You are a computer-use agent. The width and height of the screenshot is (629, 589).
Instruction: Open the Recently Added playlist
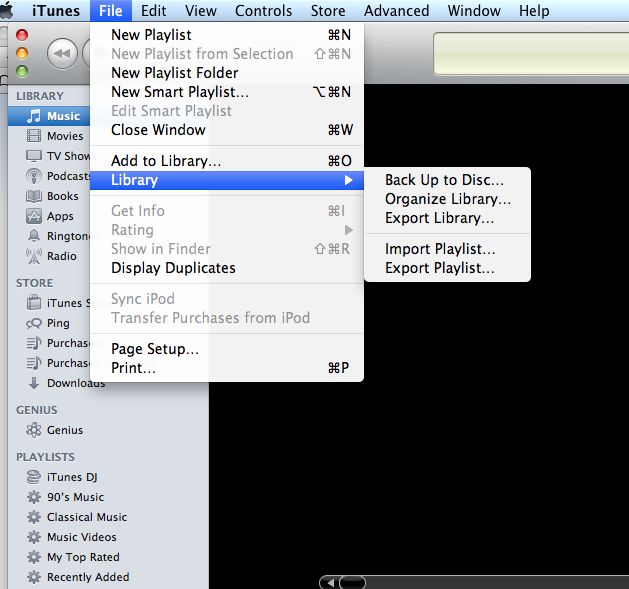pyautogui.click(x=88, y=577)
